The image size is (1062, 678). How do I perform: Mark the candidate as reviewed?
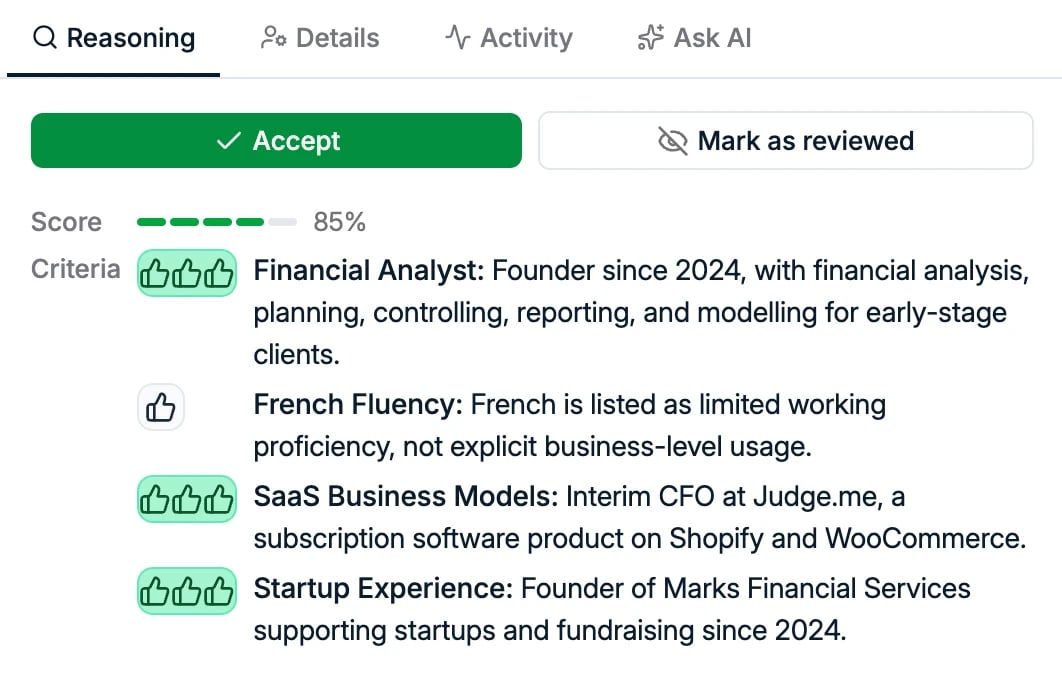[x=786, y=141]
